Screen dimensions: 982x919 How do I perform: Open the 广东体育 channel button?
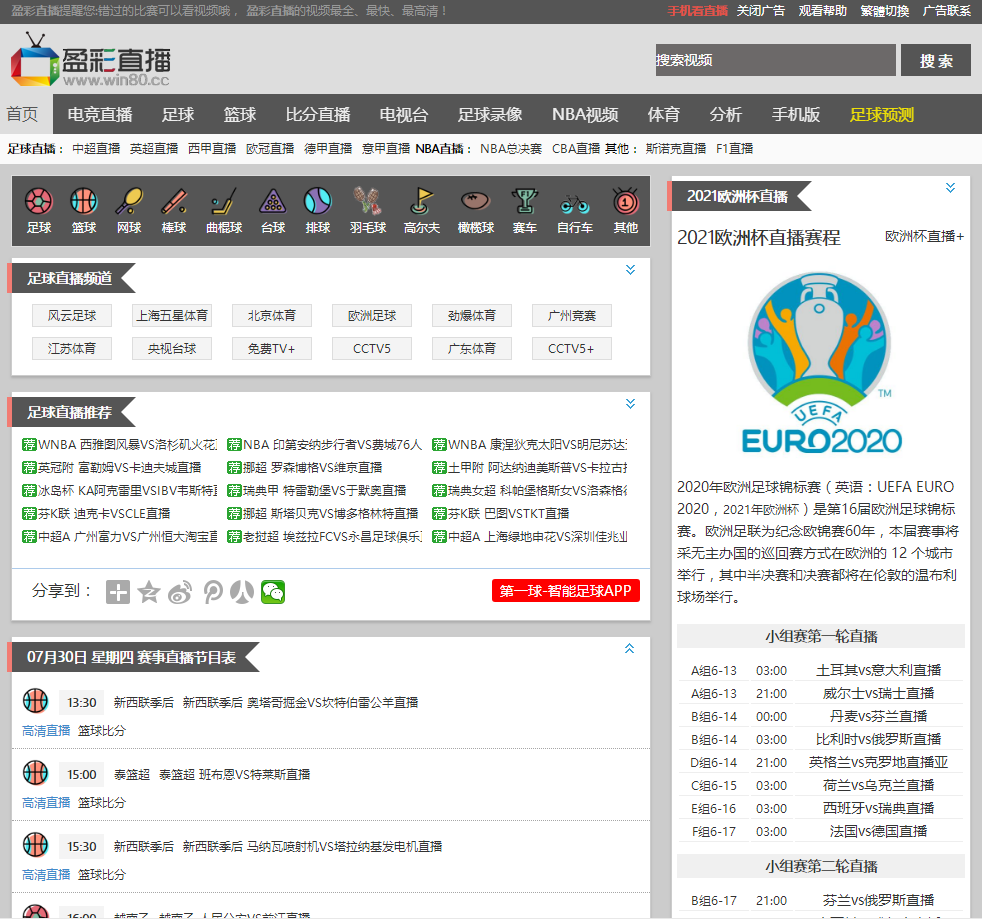472,349
